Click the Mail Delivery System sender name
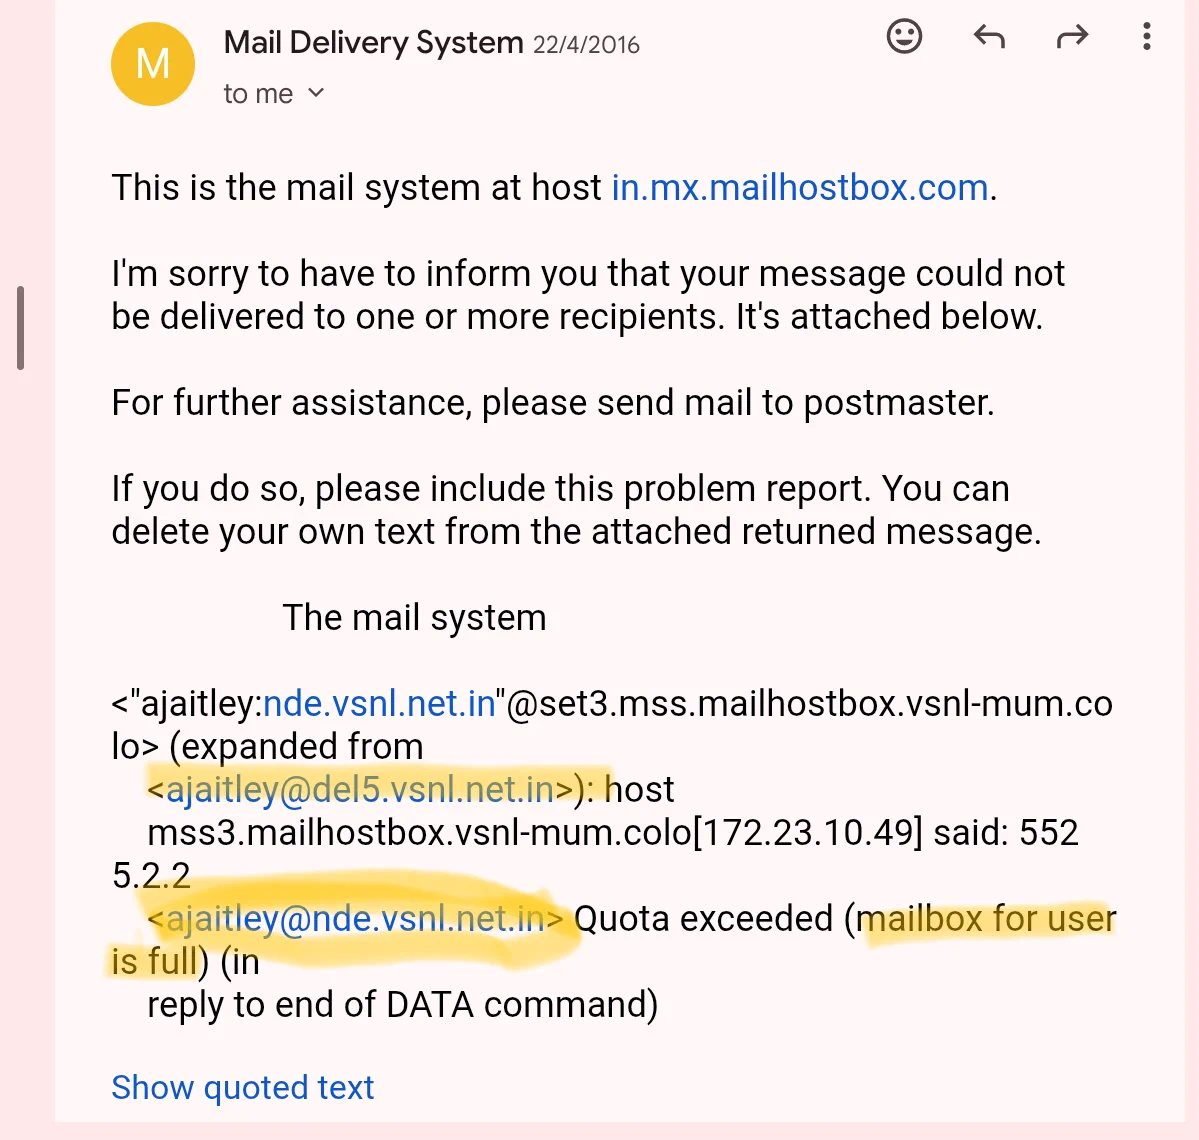Viewport: 1199px width, 1140px height. (373, 42)
